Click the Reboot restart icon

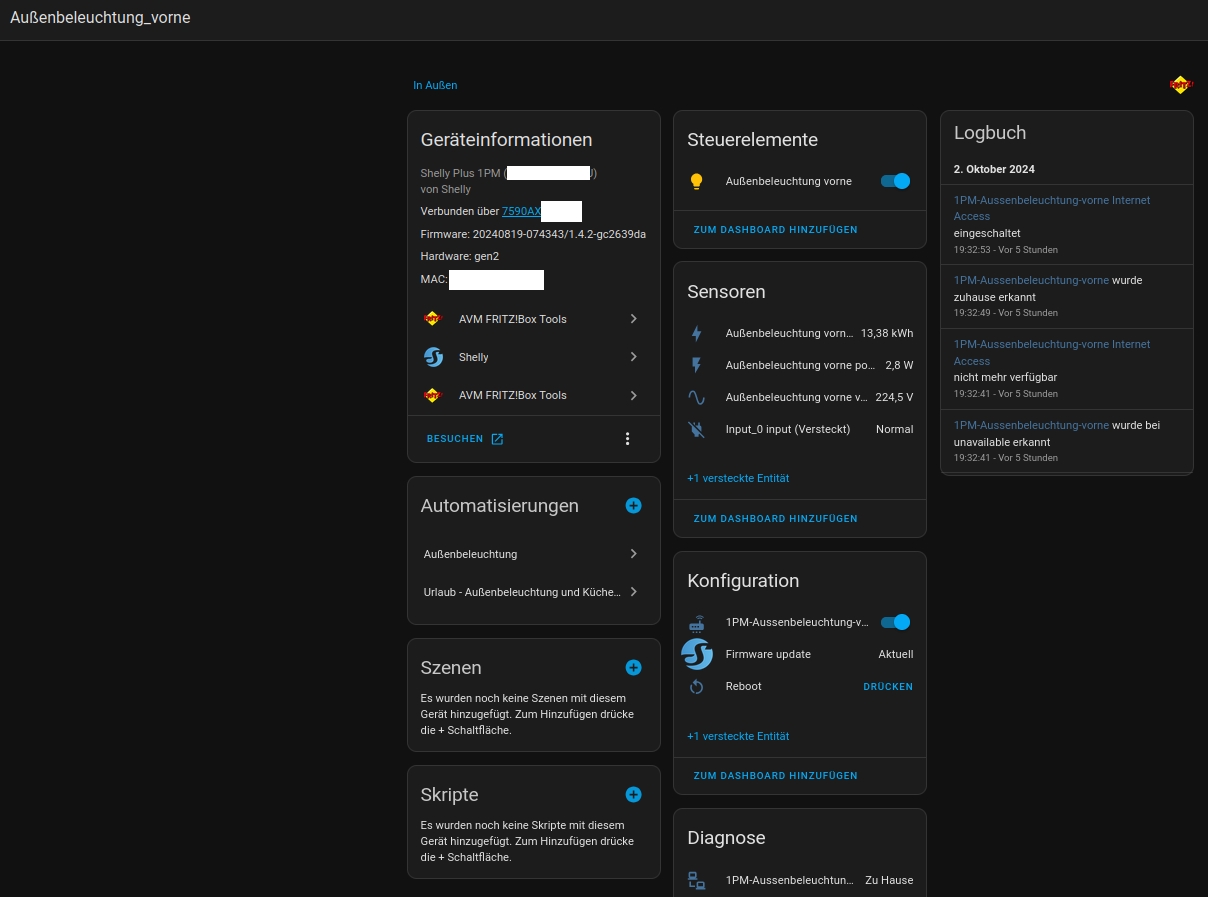coord(697,686)
